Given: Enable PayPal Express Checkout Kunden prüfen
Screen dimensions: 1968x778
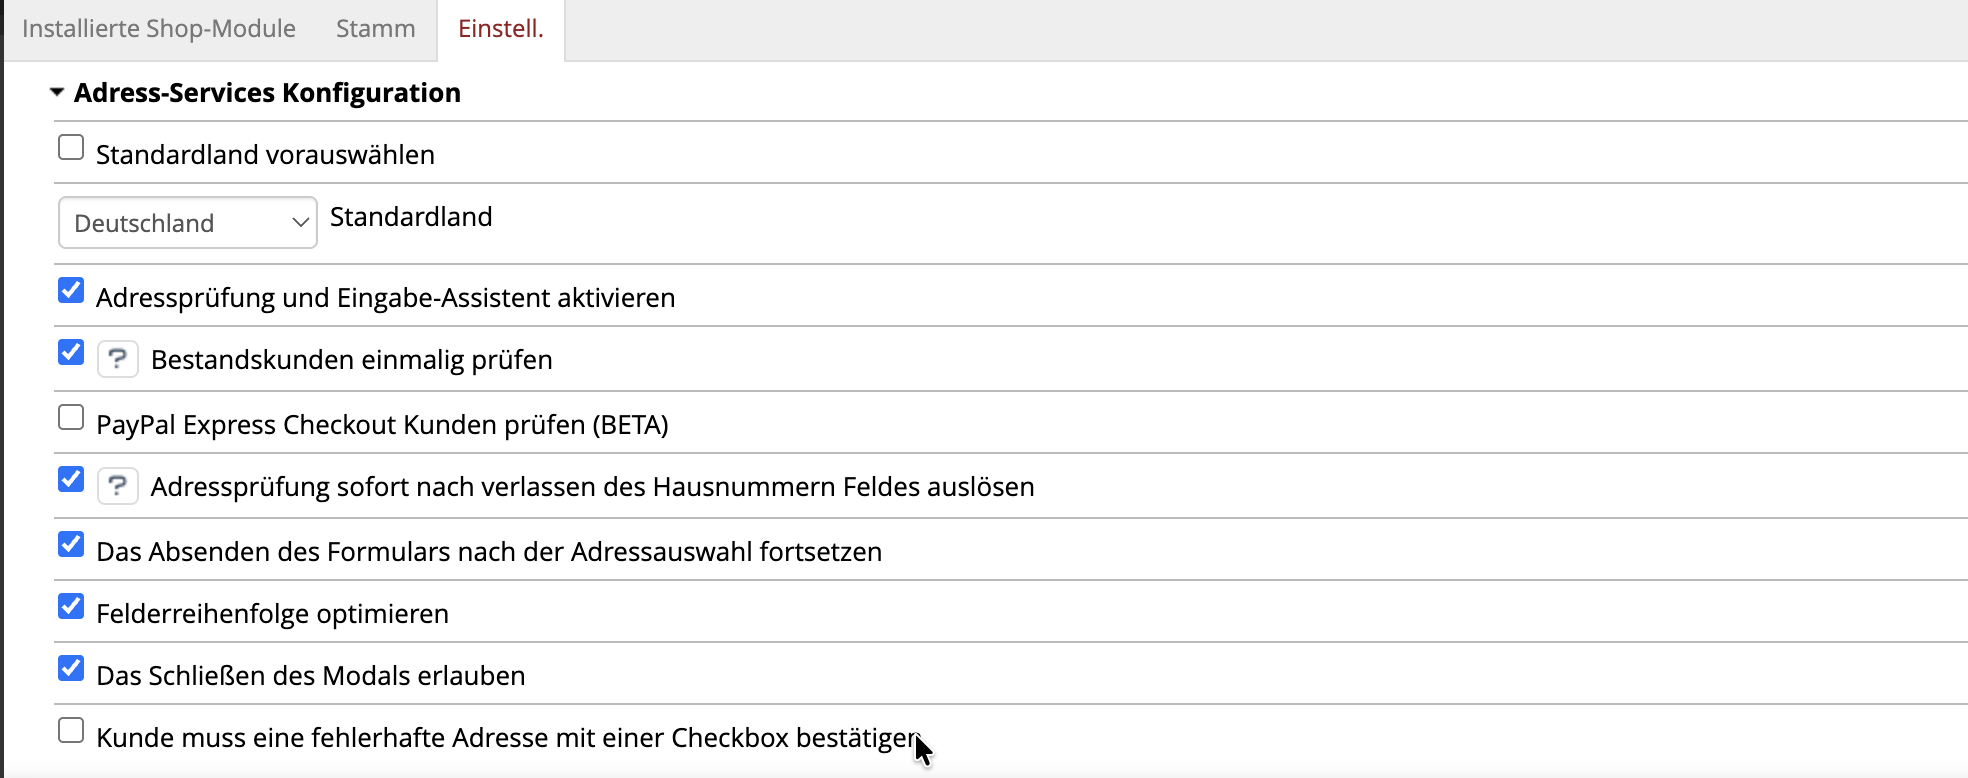Looking at the screenshot, I should [71, 417].
